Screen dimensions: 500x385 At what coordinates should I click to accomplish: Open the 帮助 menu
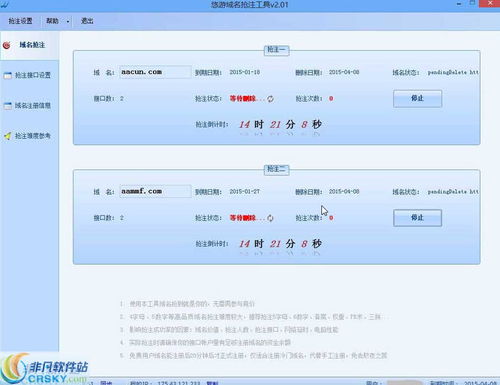click(52, 21)
